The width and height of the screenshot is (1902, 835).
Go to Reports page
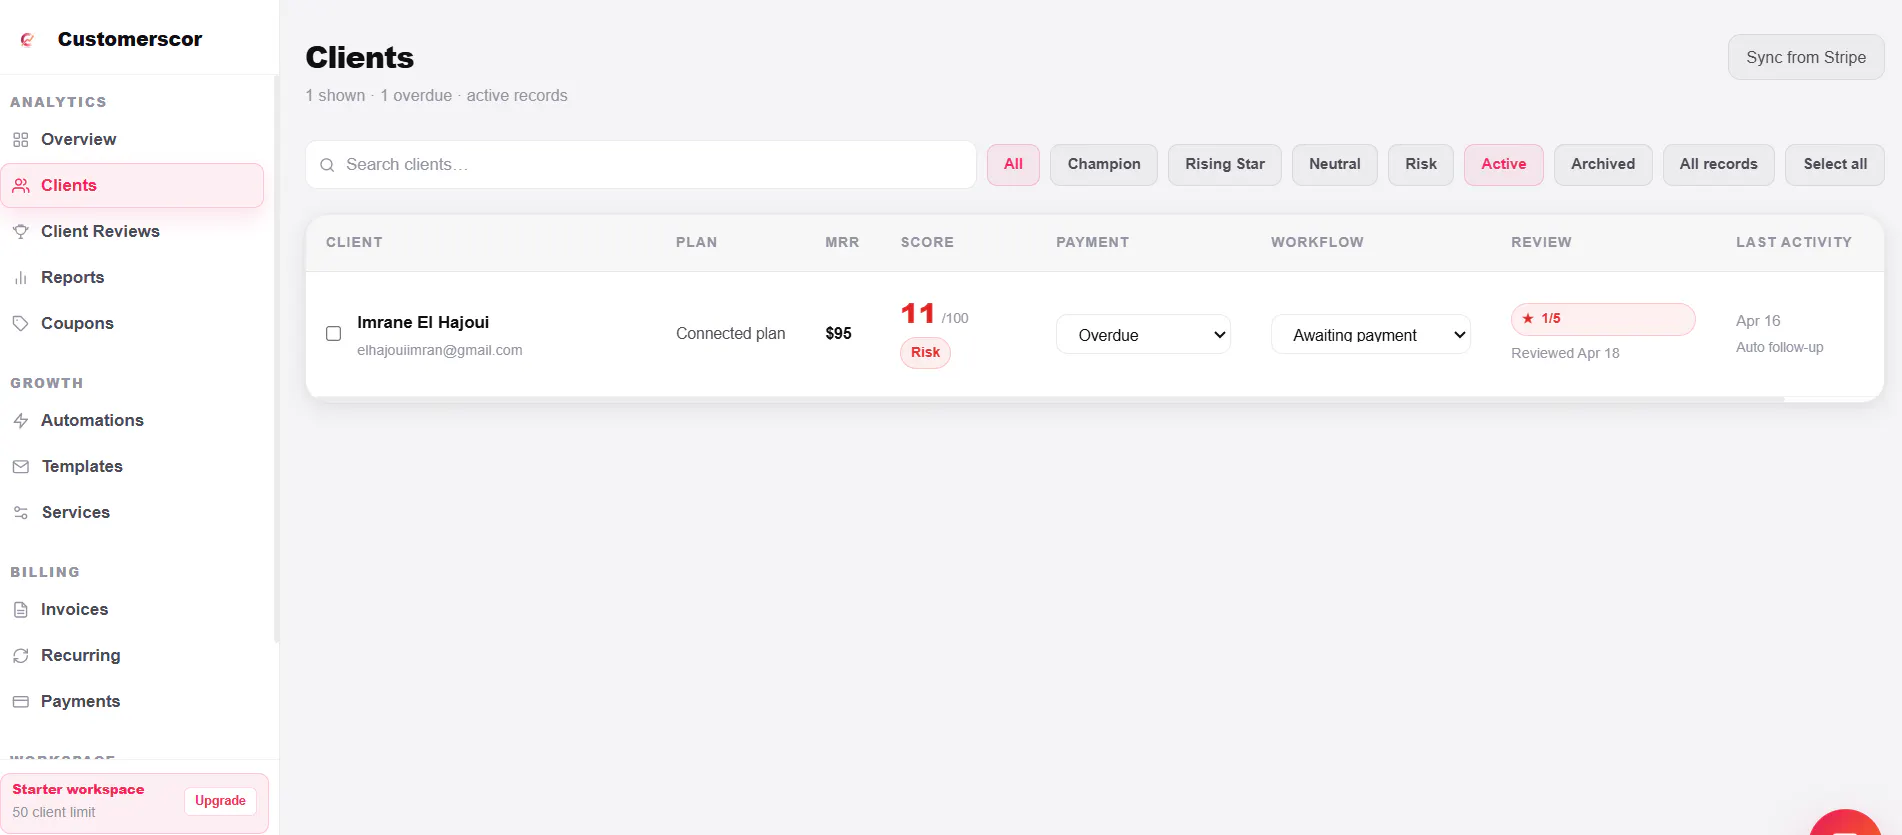coord(132,278)
